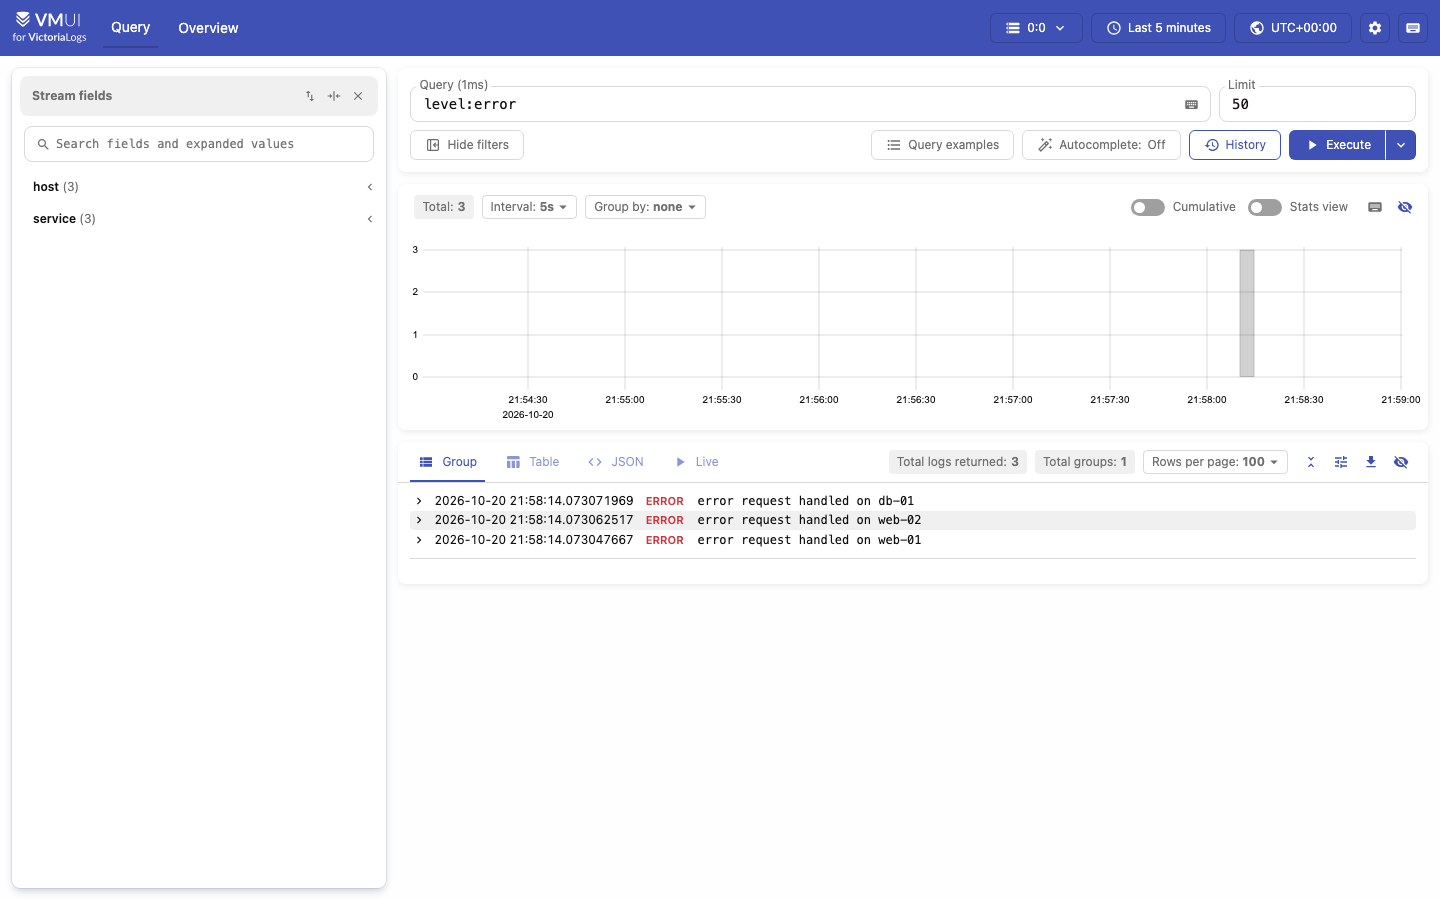Select the Group tab
The width and height of the screenshot is (1440, 900).
point(448,462)
